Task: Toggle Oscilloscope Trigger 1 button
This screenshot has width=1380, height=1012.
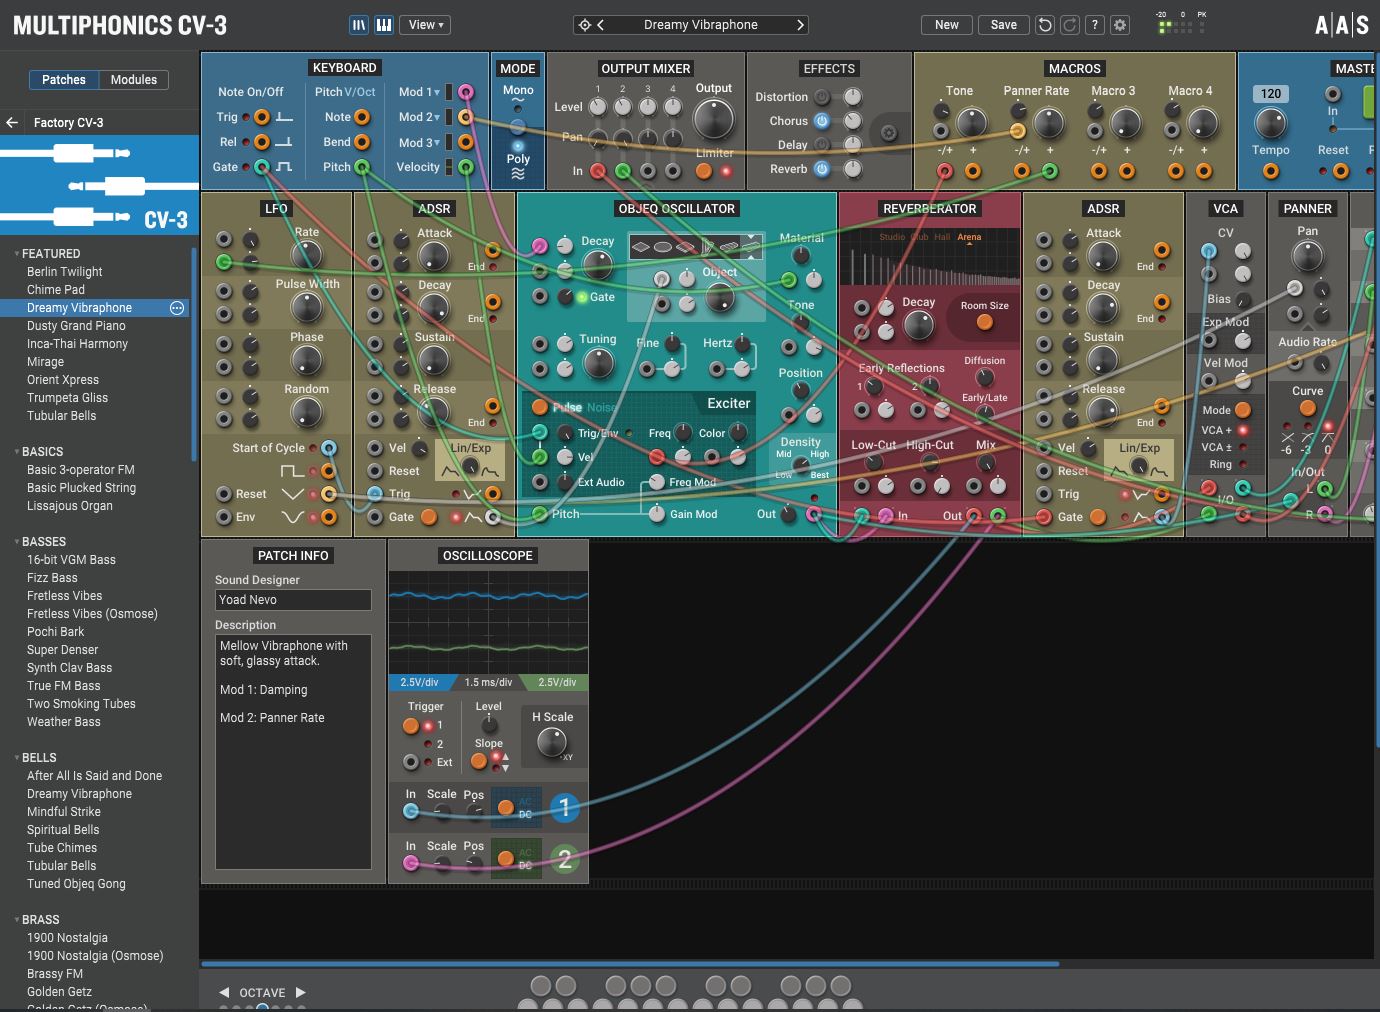Action: pos(411,726)
